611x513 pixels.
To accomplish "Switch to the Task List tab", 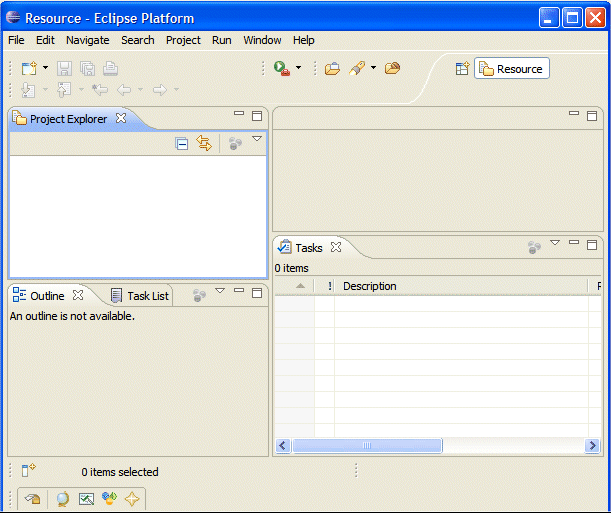I will 140,296.
